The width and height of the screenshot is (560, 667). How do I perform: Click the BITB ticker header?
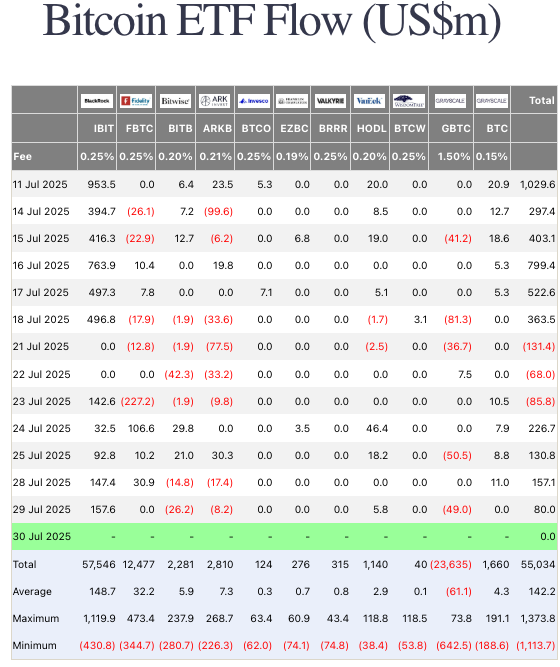180,128
